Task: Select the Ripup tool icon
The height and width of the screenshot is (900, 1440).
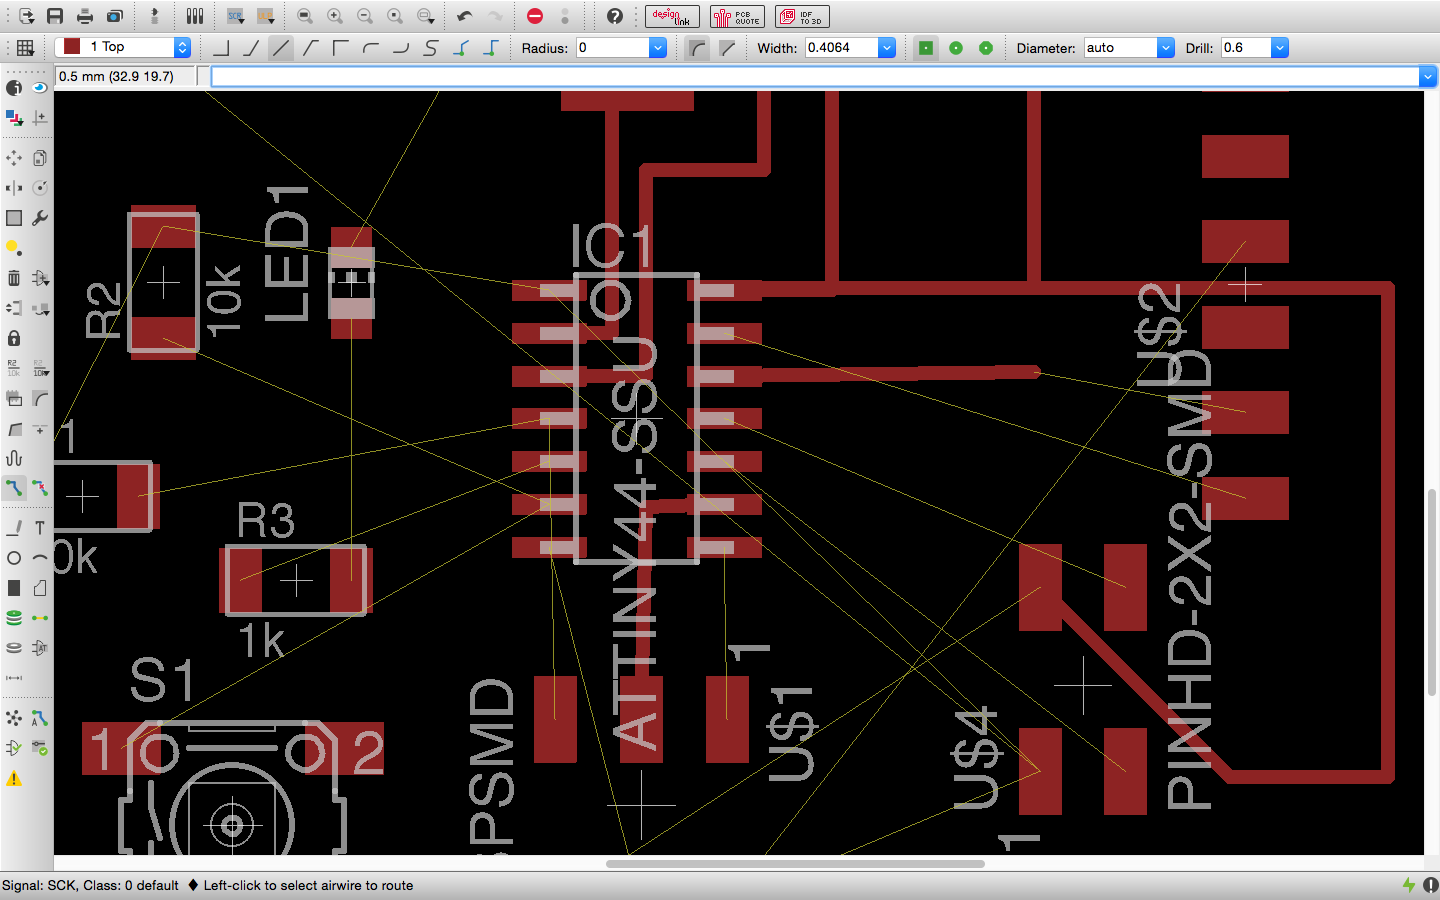Action: click(x=40, y=488)
